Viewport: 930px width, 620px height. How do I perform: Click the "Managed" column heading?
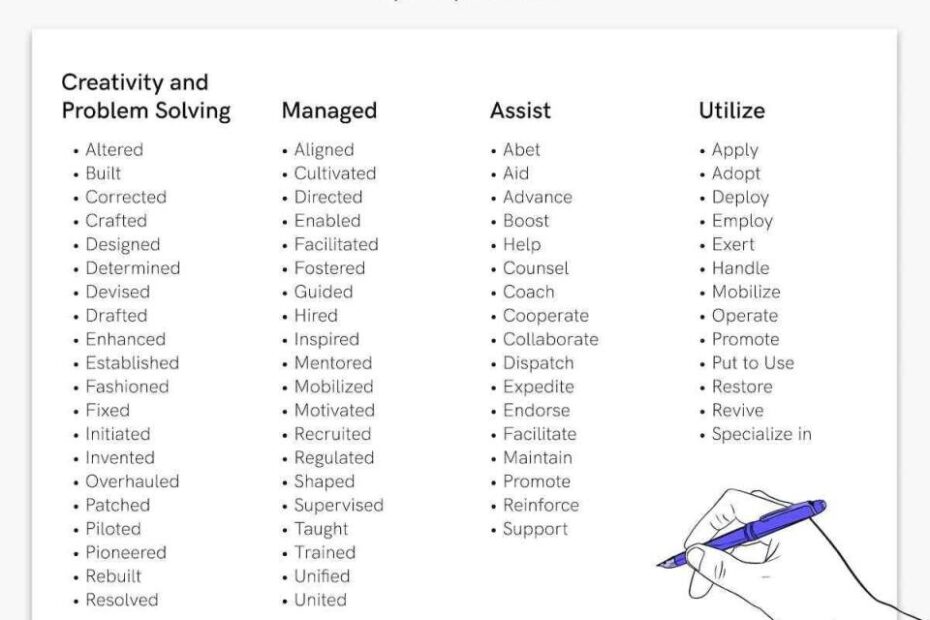tap(329, 110)
